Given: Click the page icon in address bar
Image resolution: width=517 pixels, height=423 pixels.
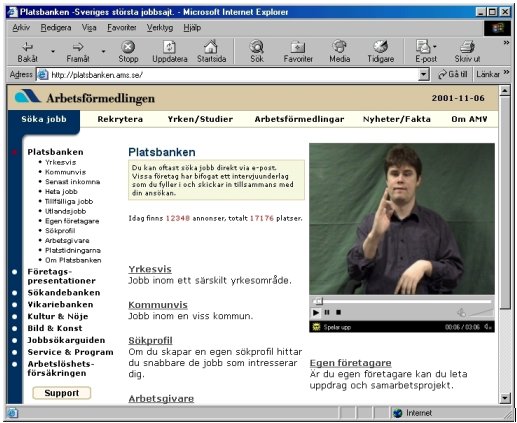Looking at the screenshot, I should [x=42, y=75].
